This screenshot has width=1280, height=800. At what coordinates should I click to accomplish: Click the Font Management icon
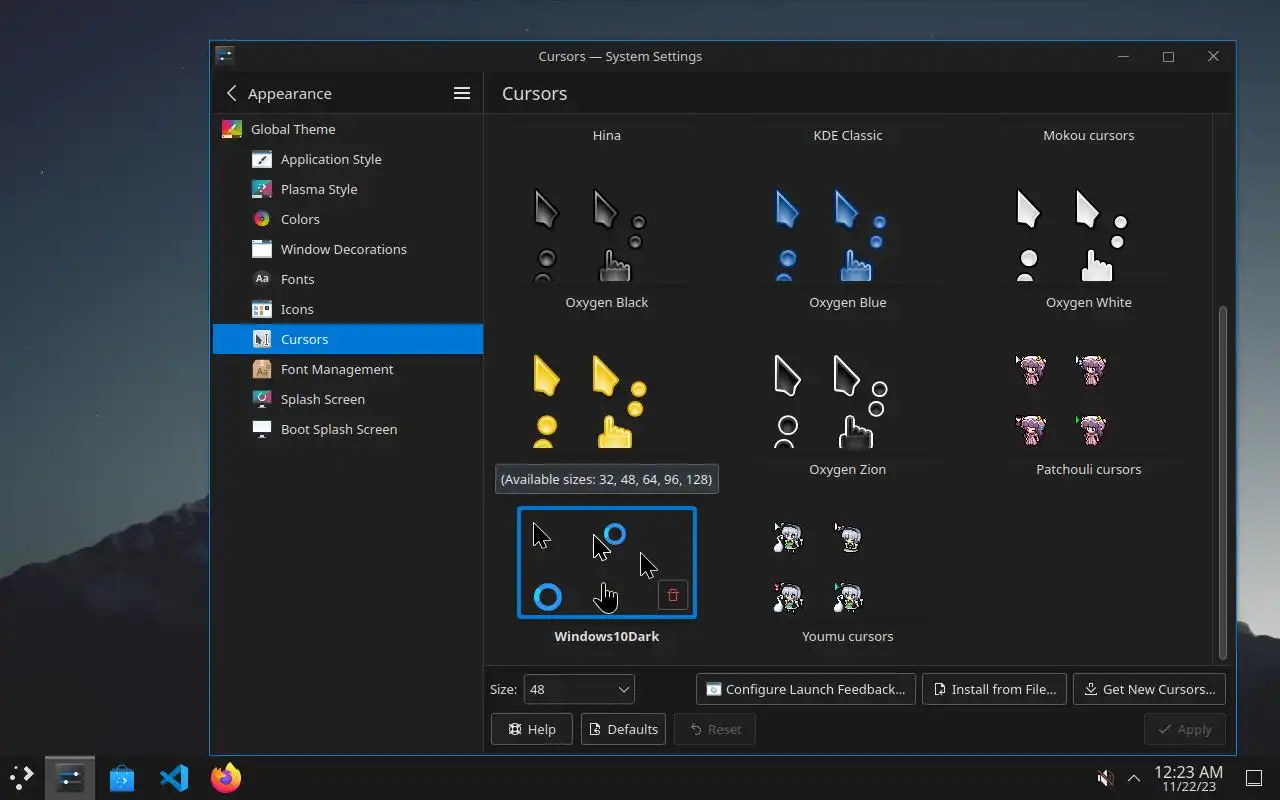[x=262, y=369]
